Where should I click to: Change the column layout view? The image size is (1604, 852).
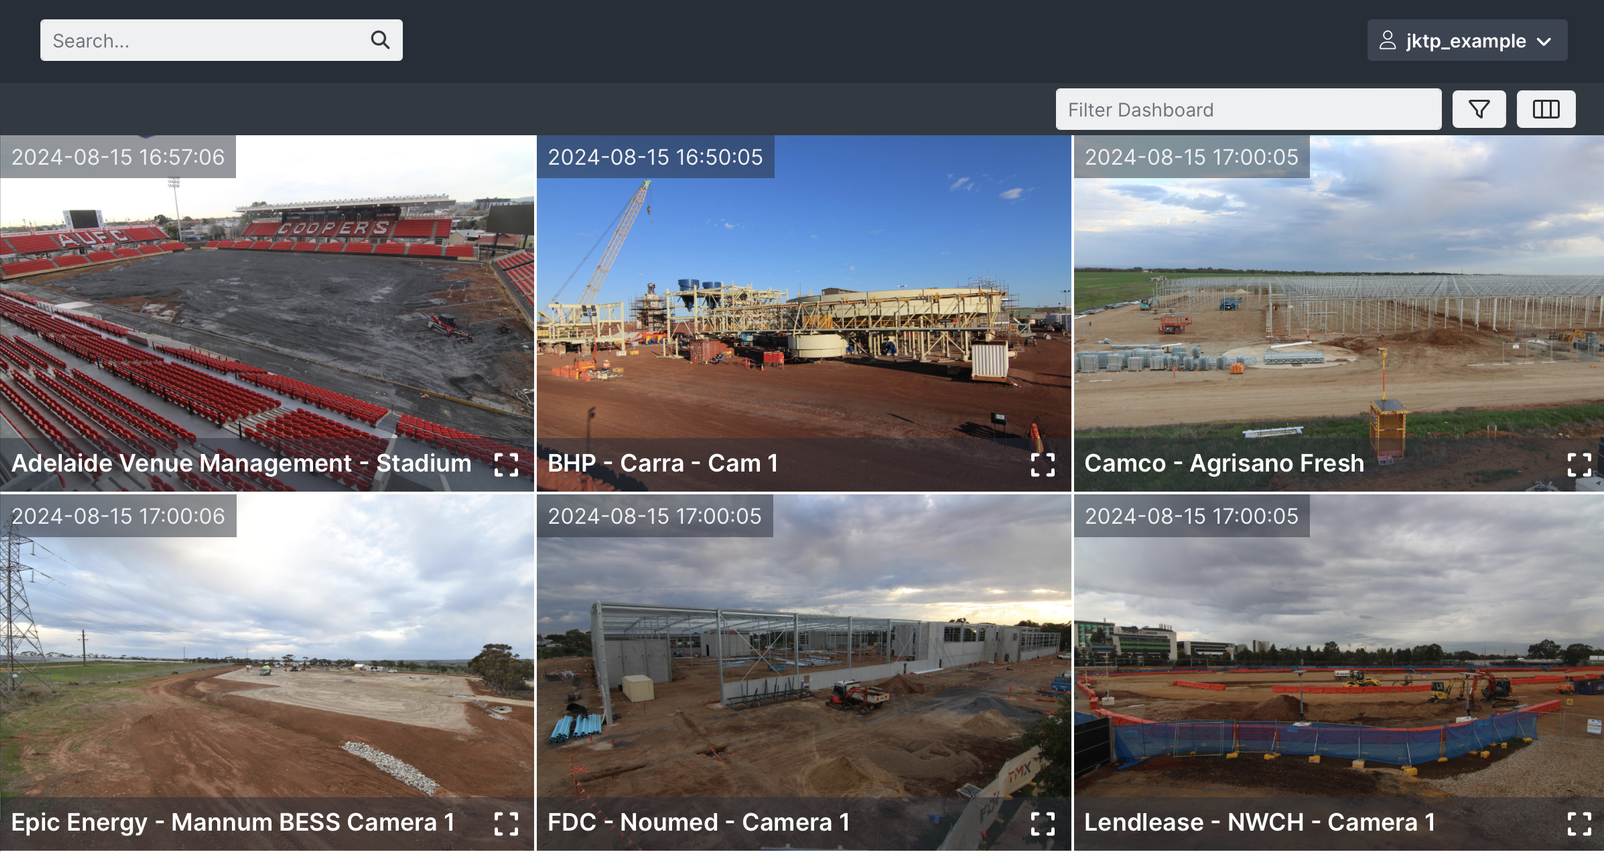pos(1545,109)
